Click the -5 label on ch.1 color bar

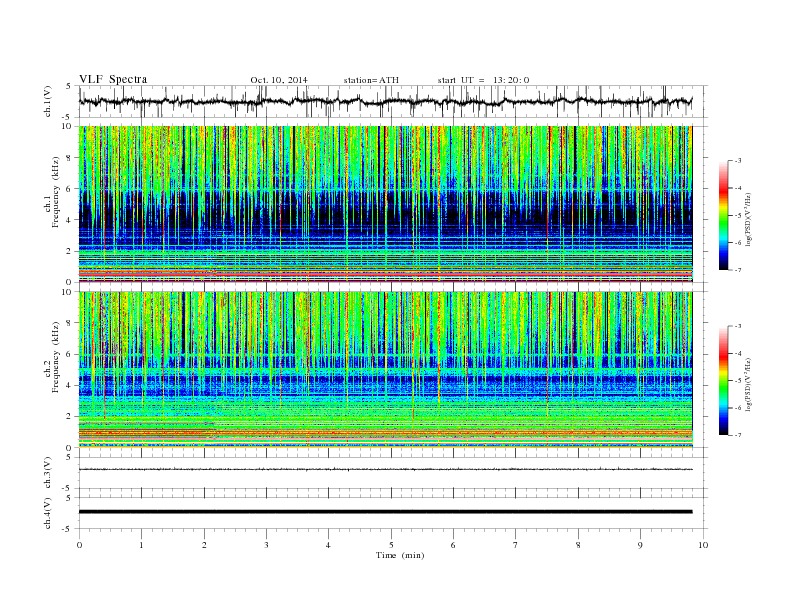(737, 216)
